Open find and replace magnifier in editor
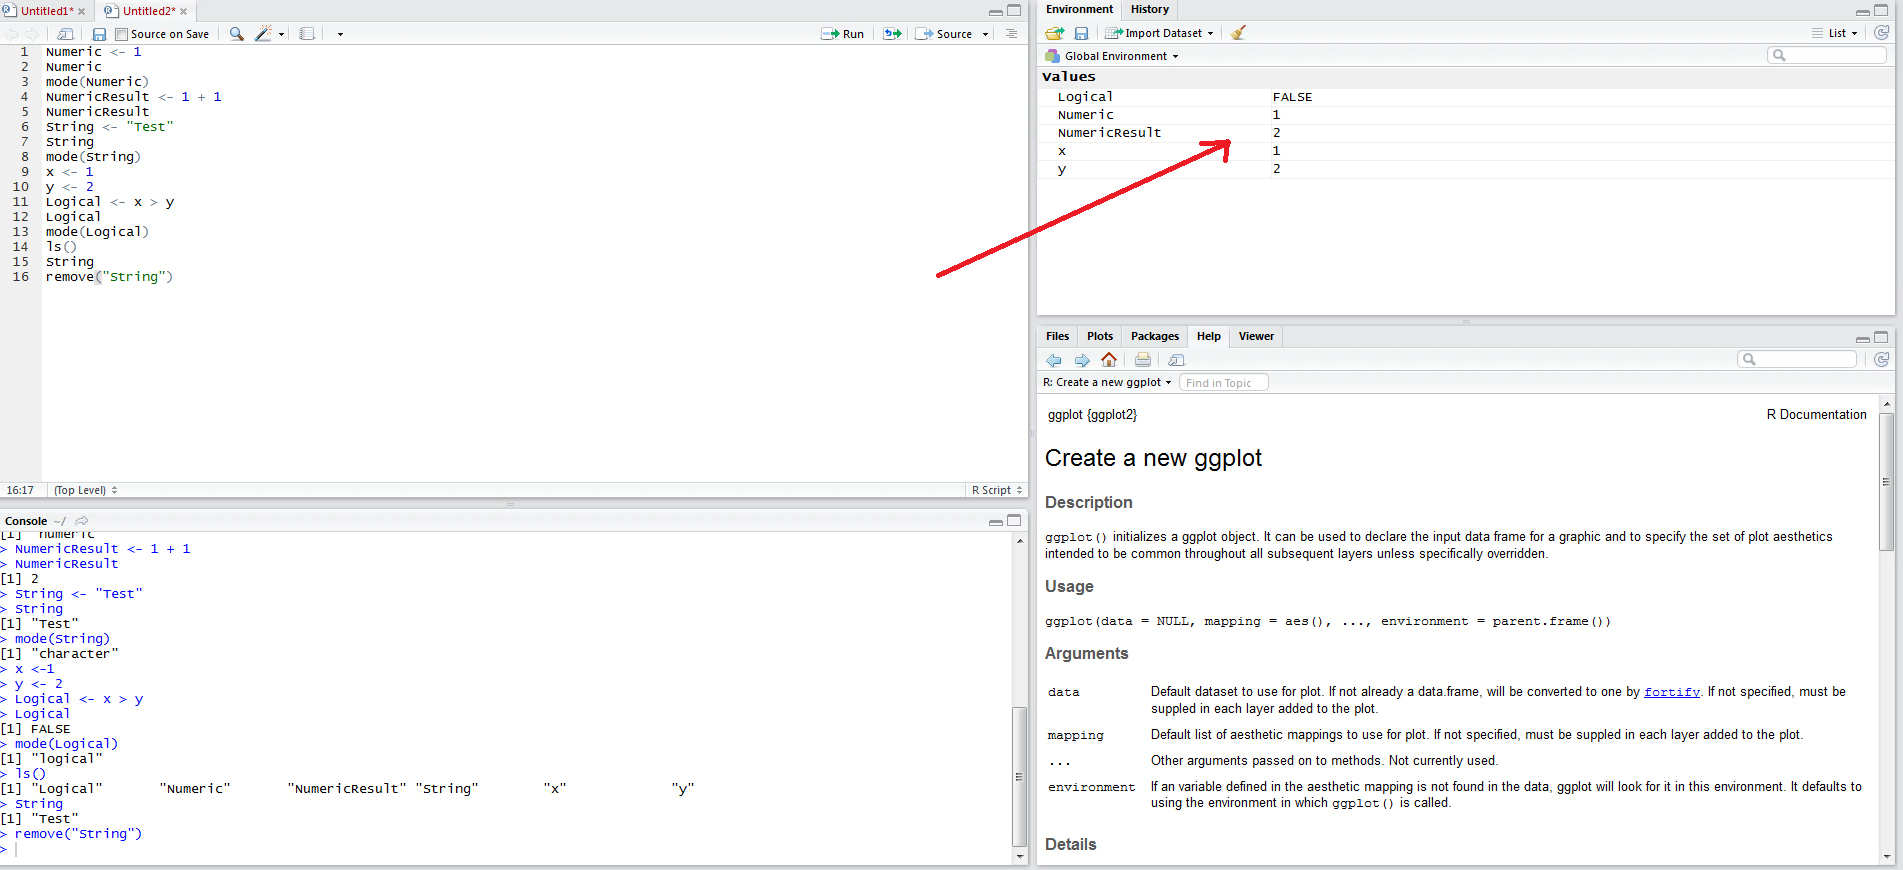This screenshot has width=1903, height=870. tap(237, 34)
